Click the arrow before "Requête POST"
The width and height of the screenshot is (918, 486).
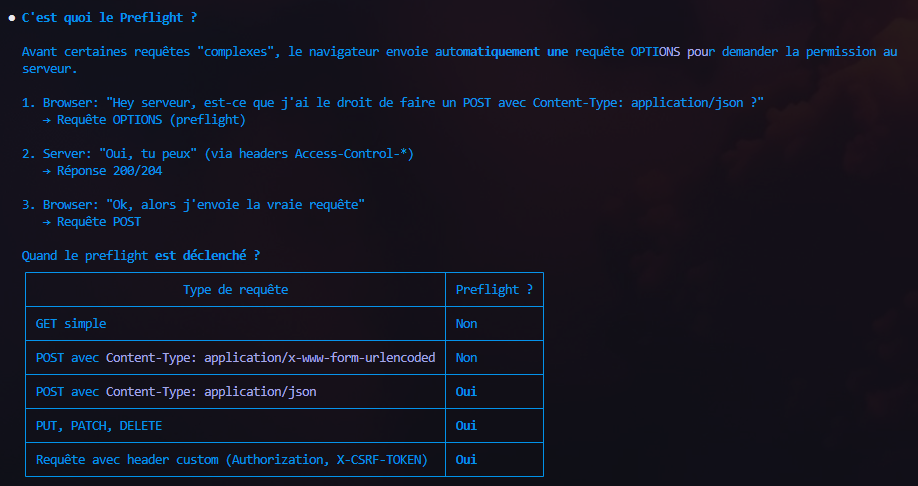[47, 222]
